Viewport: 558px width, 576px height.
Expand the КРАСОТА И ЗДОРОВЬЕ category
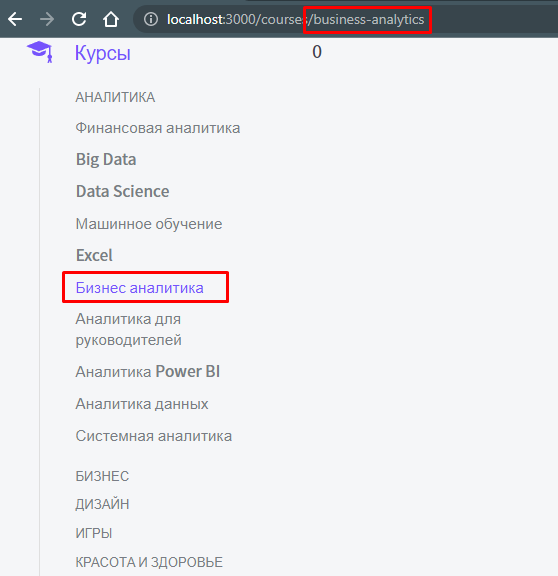pos(149,562)
